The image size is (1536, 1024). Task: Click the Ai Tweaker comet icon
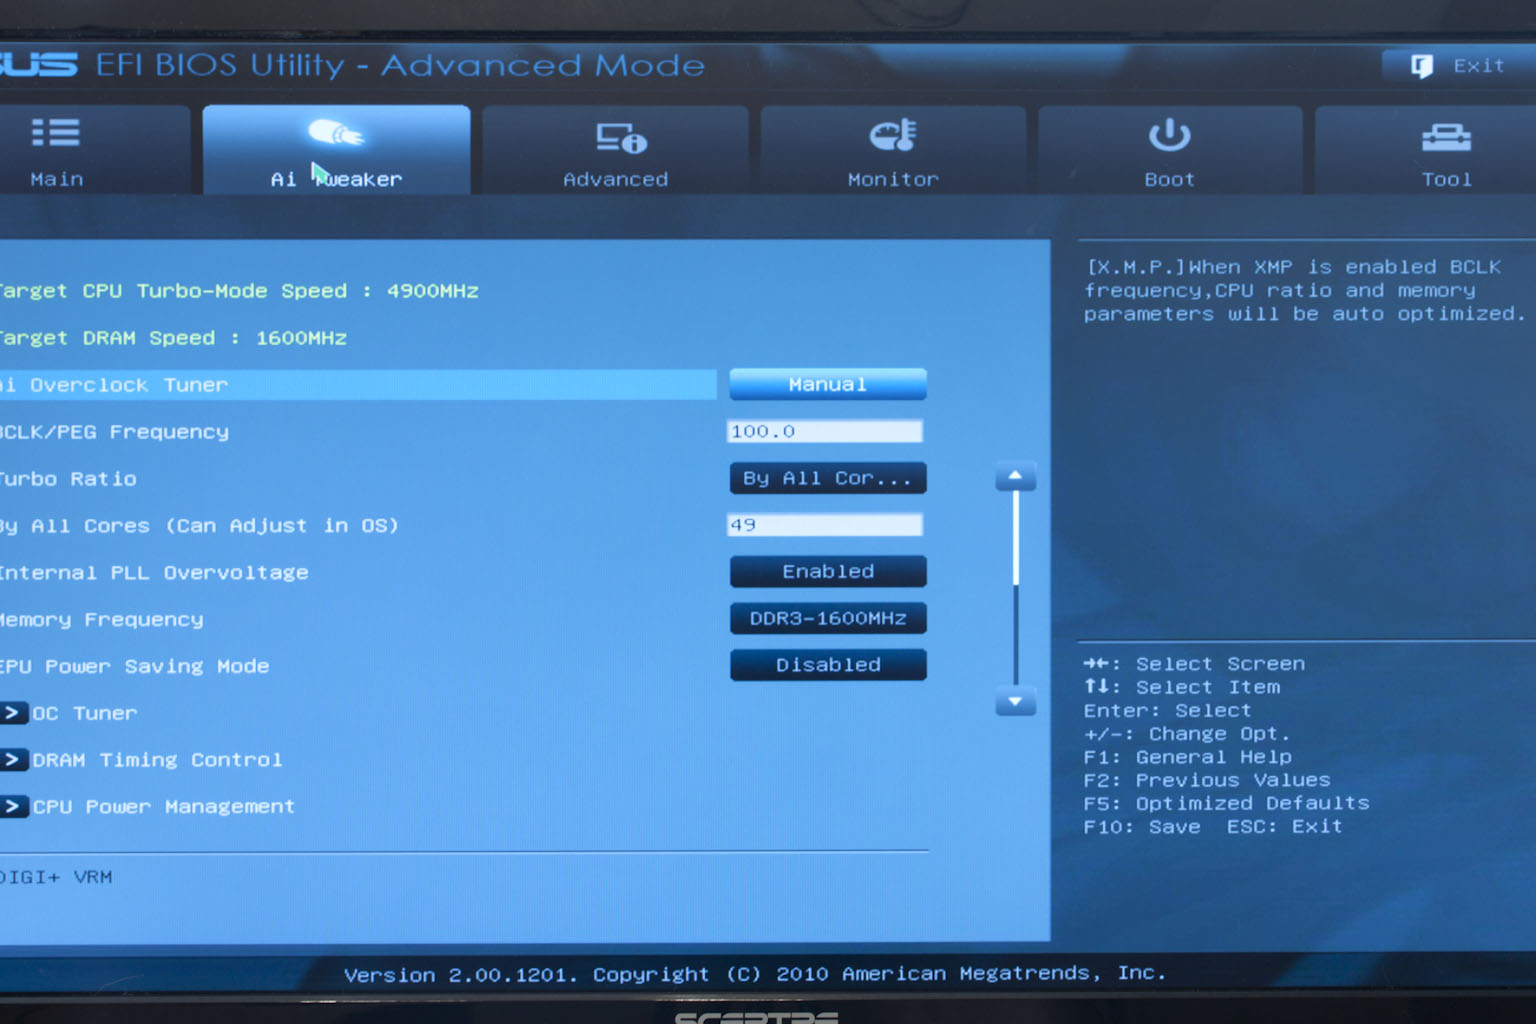point(335,132)
